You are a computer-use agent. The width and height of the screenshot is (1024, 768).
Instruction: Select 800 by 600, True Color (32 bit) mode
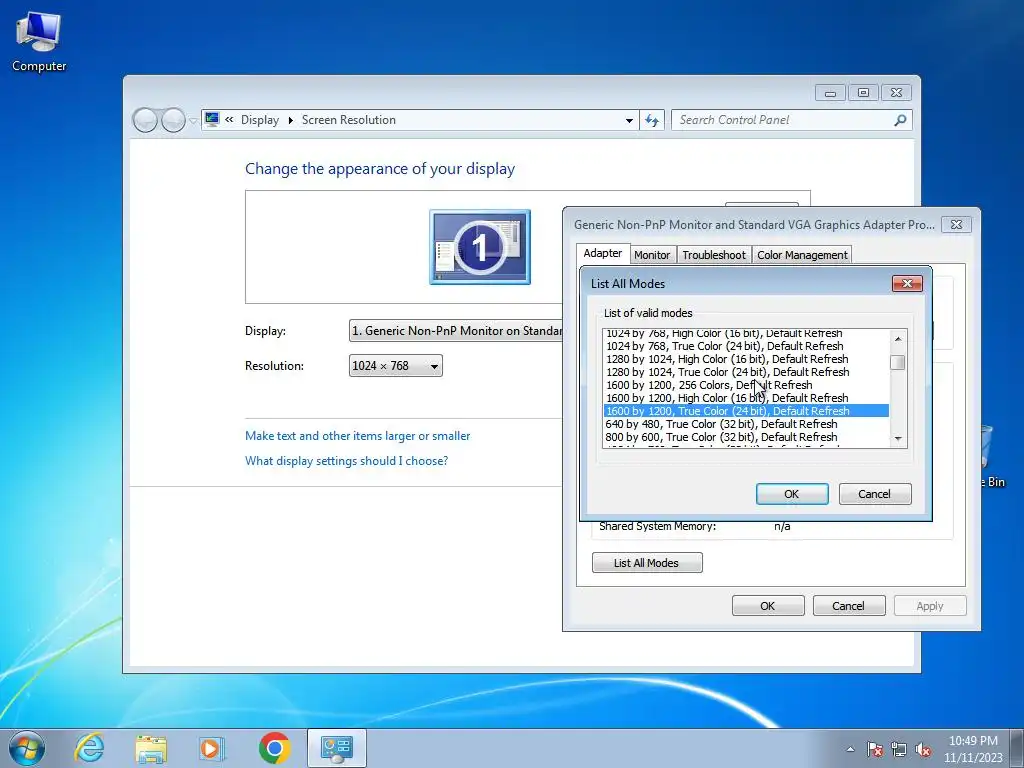746,437
